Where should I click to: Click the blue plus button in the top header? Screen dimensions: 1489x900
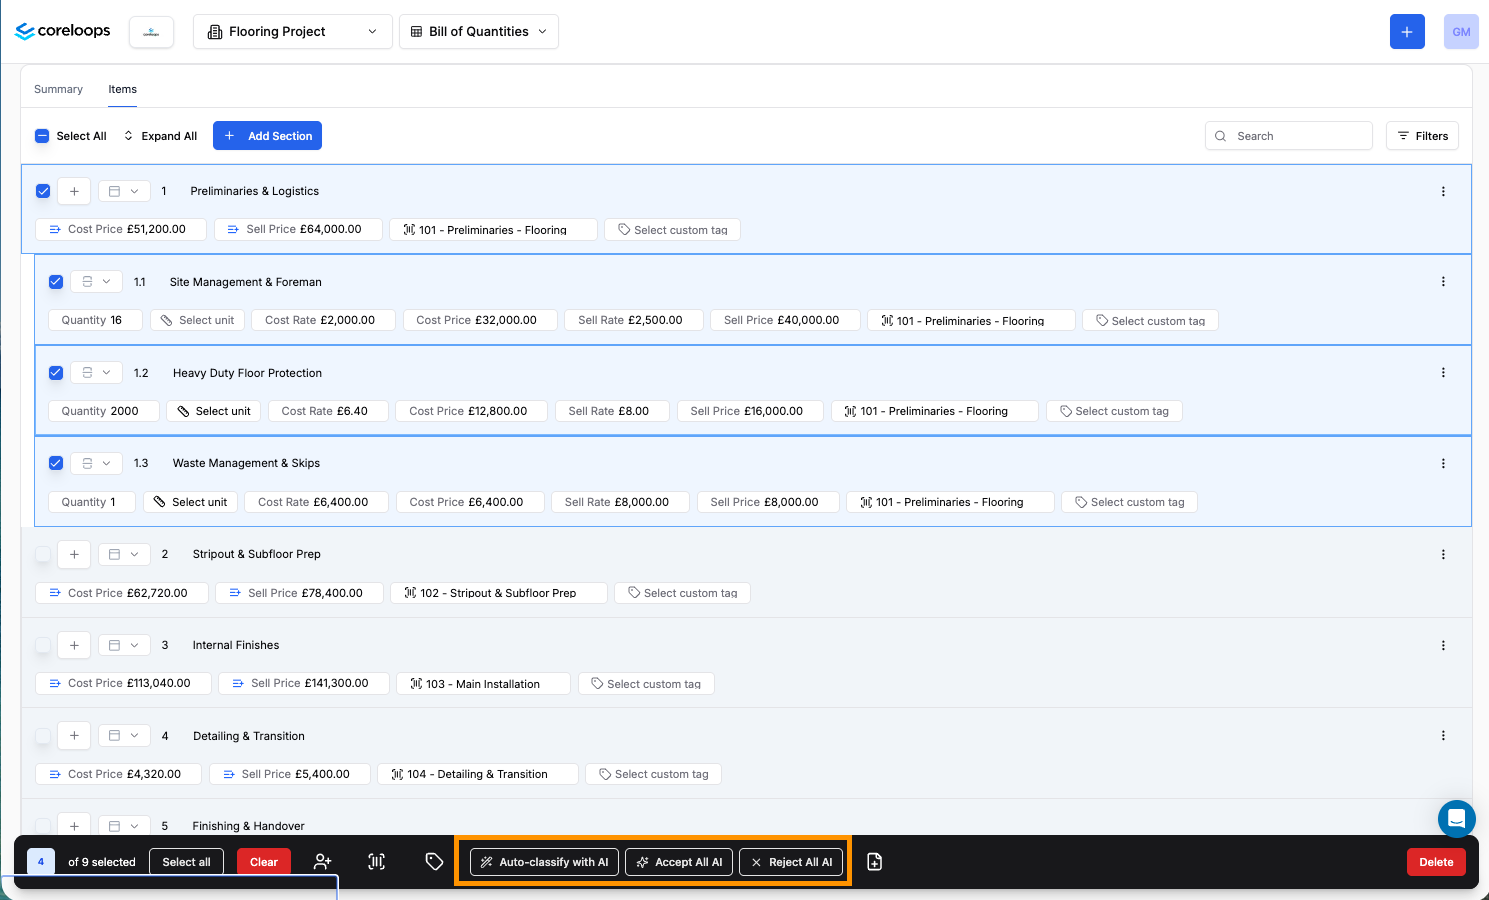1407,32
